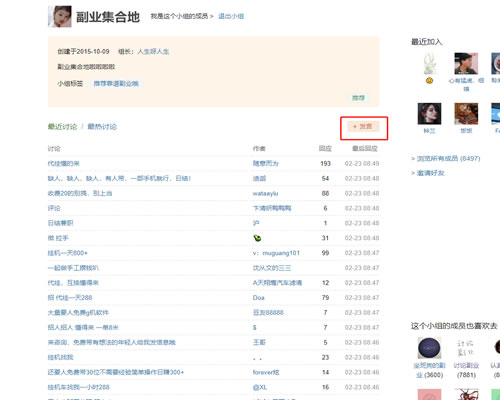Open 浏览所有成员 (8497) link
The width and height of the screenshot is (500, 400).
[x=448, y=159]
